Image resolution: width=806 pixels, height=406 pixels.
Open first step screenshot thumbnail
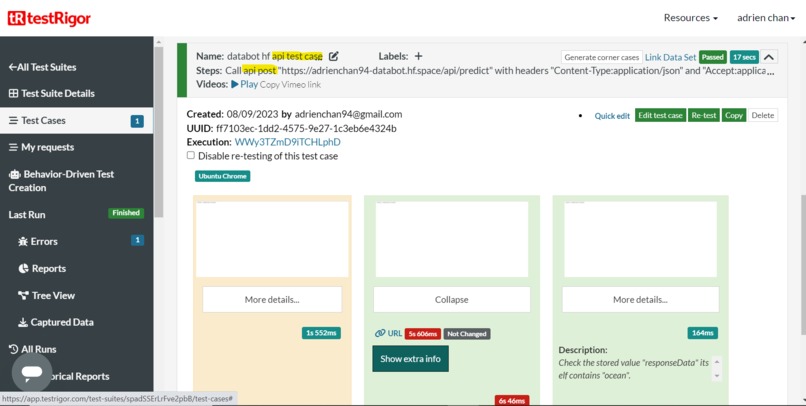click(x=272, y=239)
